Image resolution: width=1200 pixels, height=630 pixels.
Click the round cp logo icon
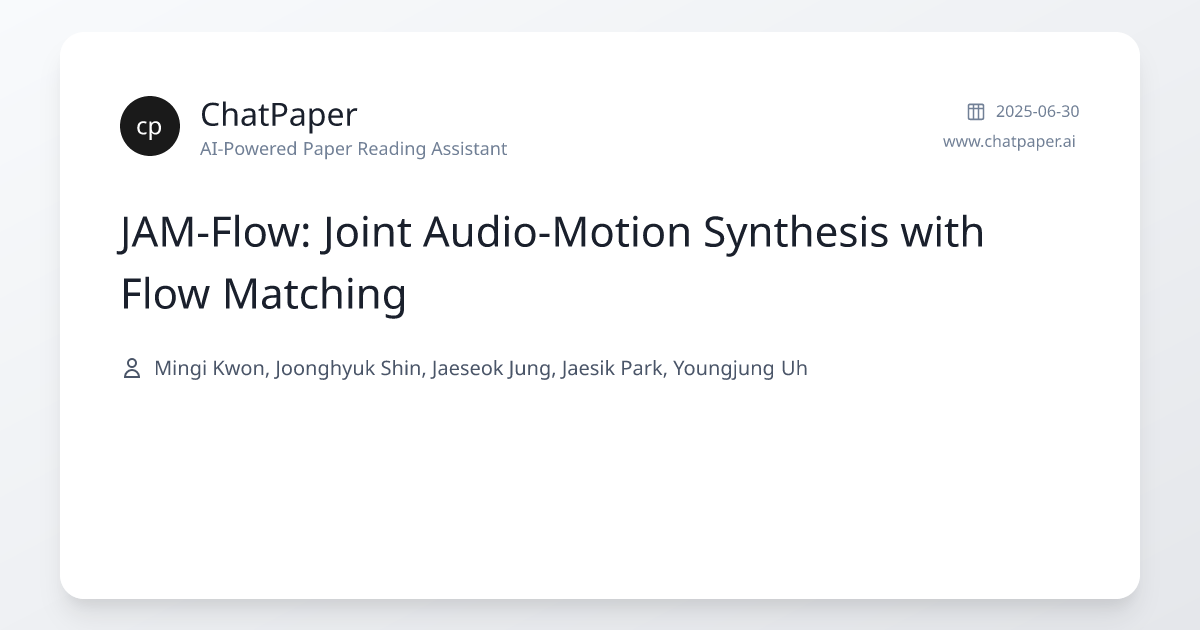pos(150,126)
